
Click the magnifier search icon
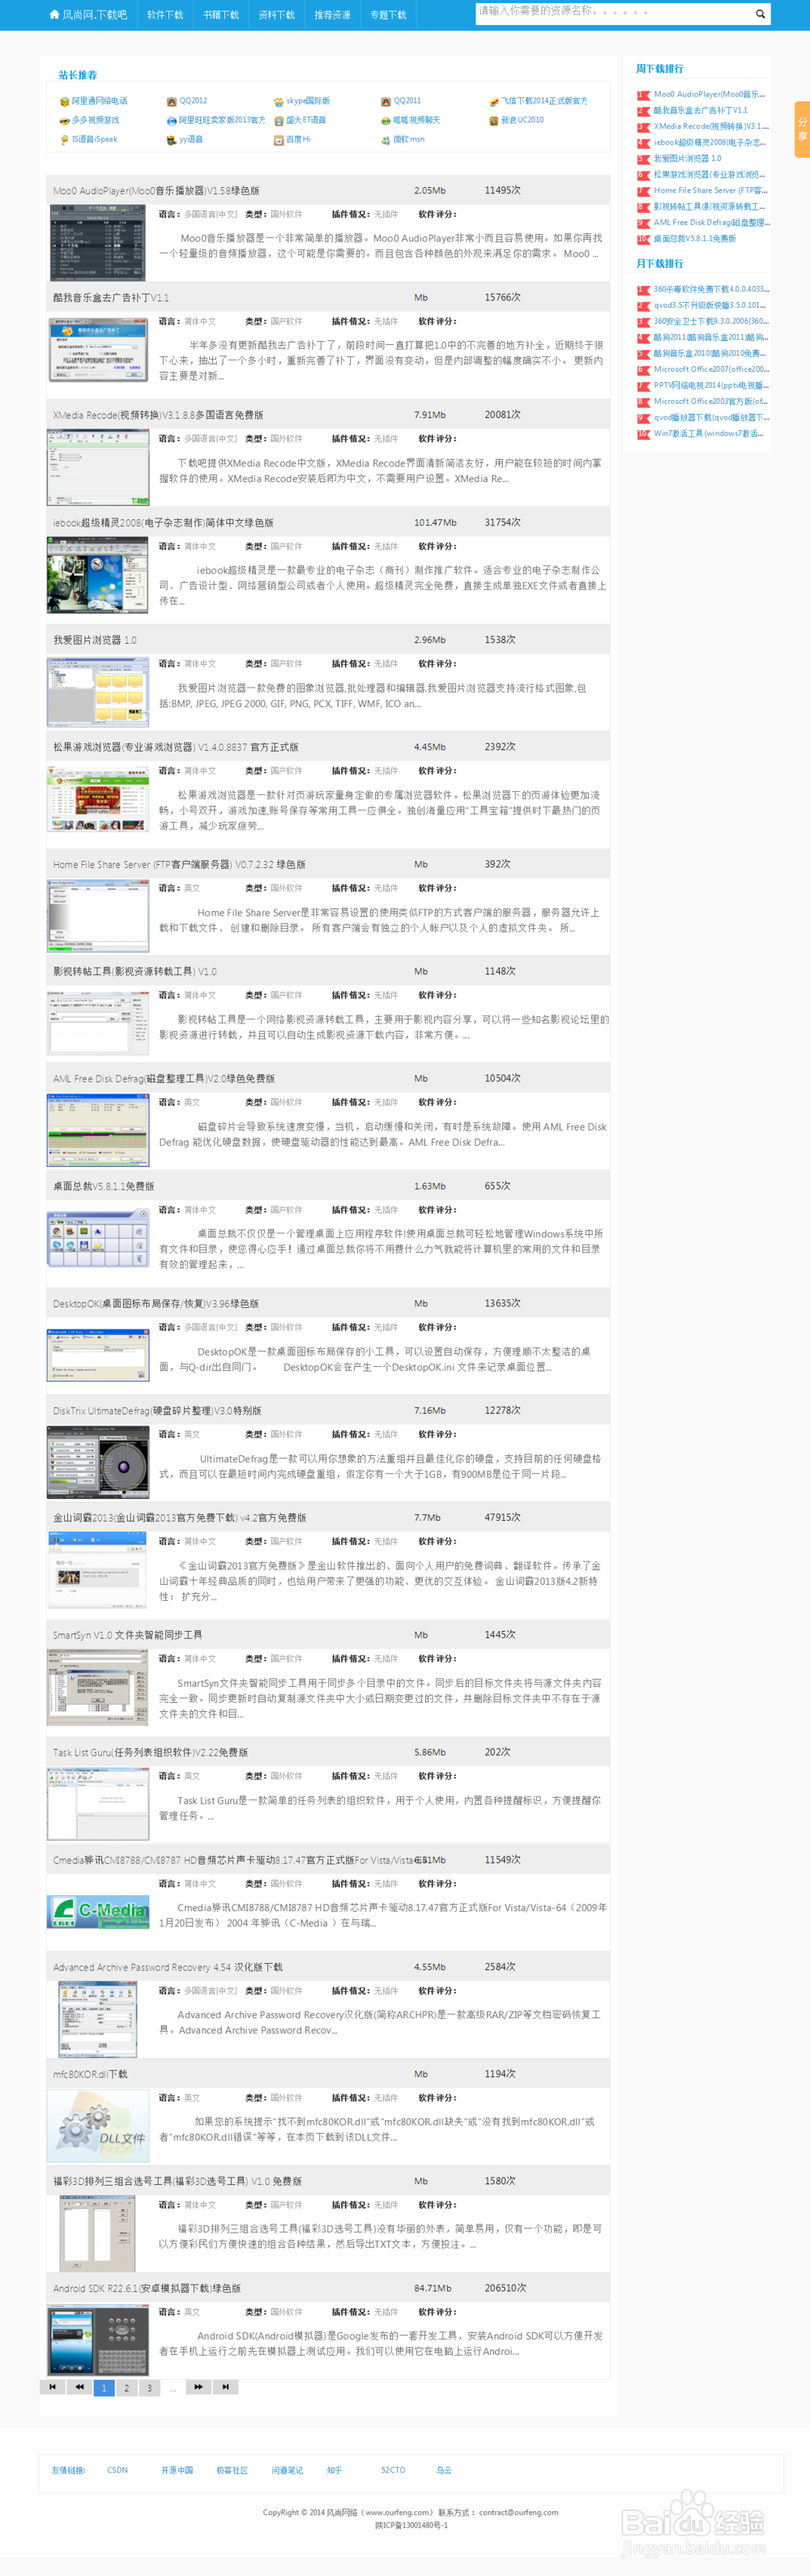760,14
